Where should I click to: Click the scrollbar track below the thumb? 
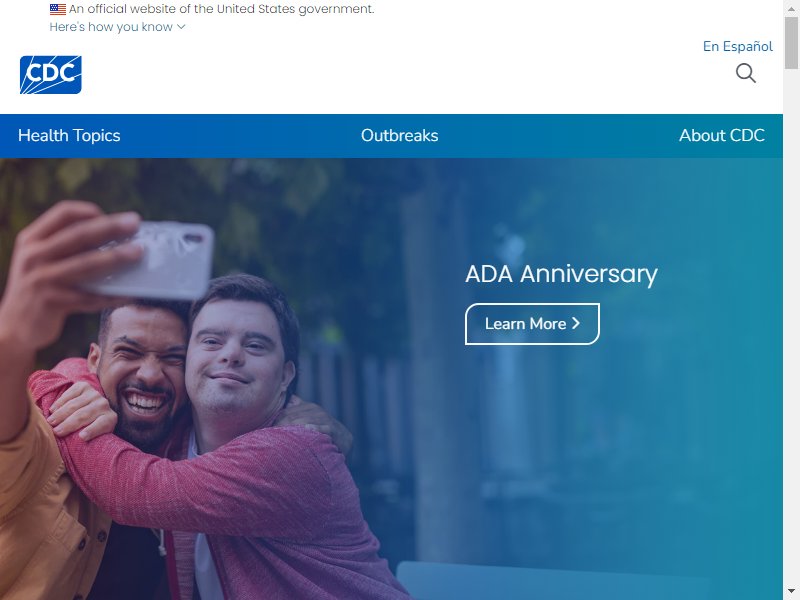pos(791,327)
